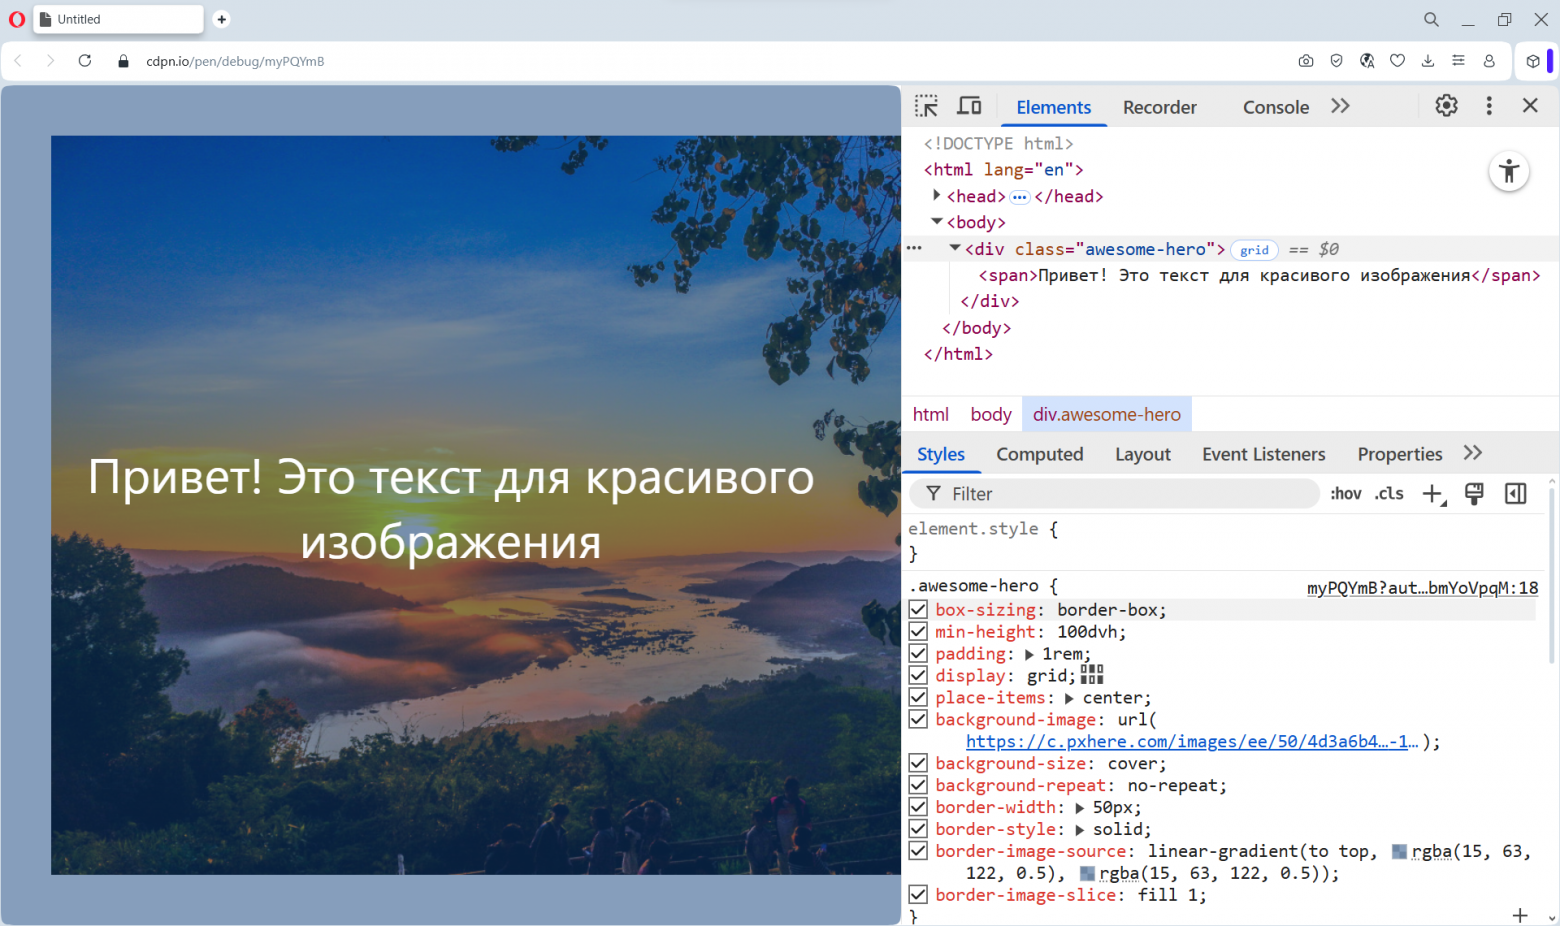Dock the Styles sidebar with the panel icon
The image size is (1560, 926).
pos(1515,493)
